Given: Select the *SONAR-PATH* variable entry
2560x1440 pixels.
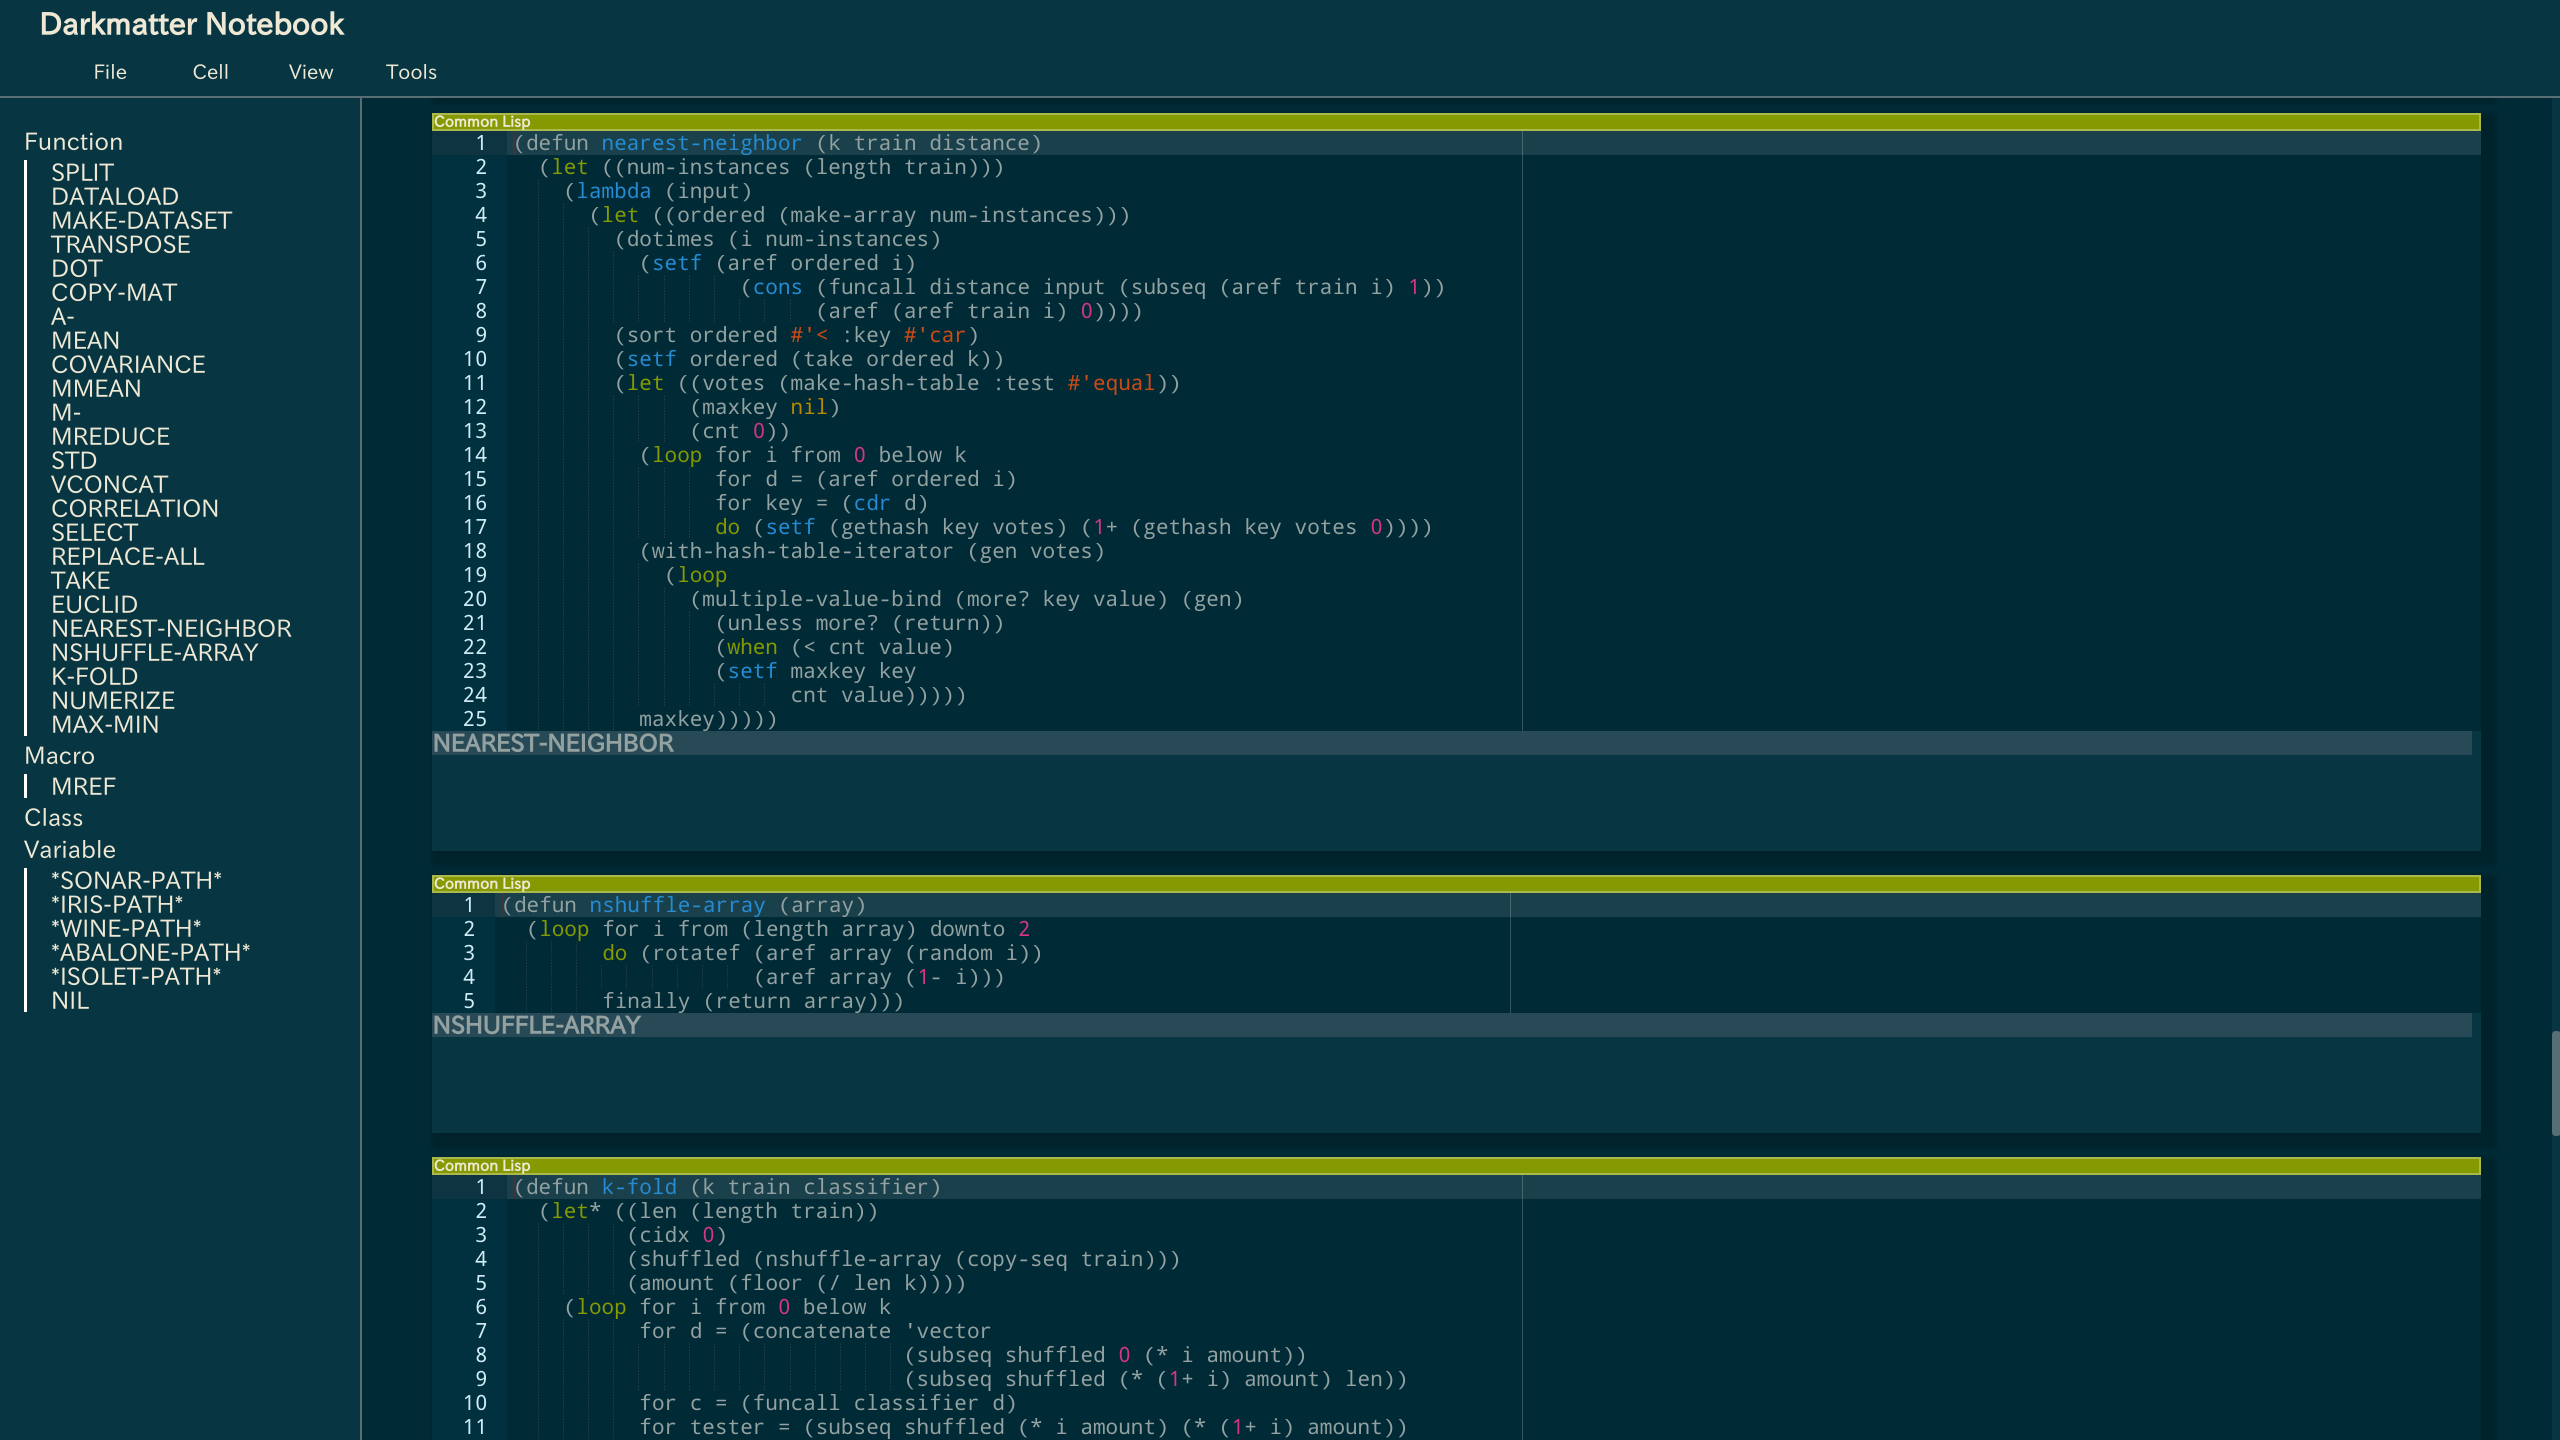Looking at the screenshot, I should click(x=137, y=880).
